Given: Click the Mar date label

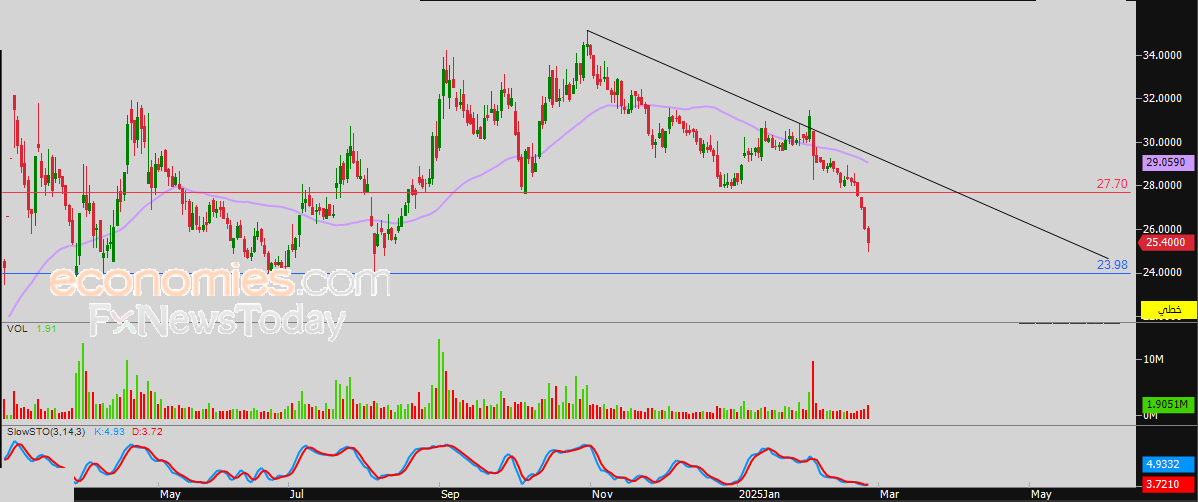Looking at the screenshot, I should click(x=891, y=494).
